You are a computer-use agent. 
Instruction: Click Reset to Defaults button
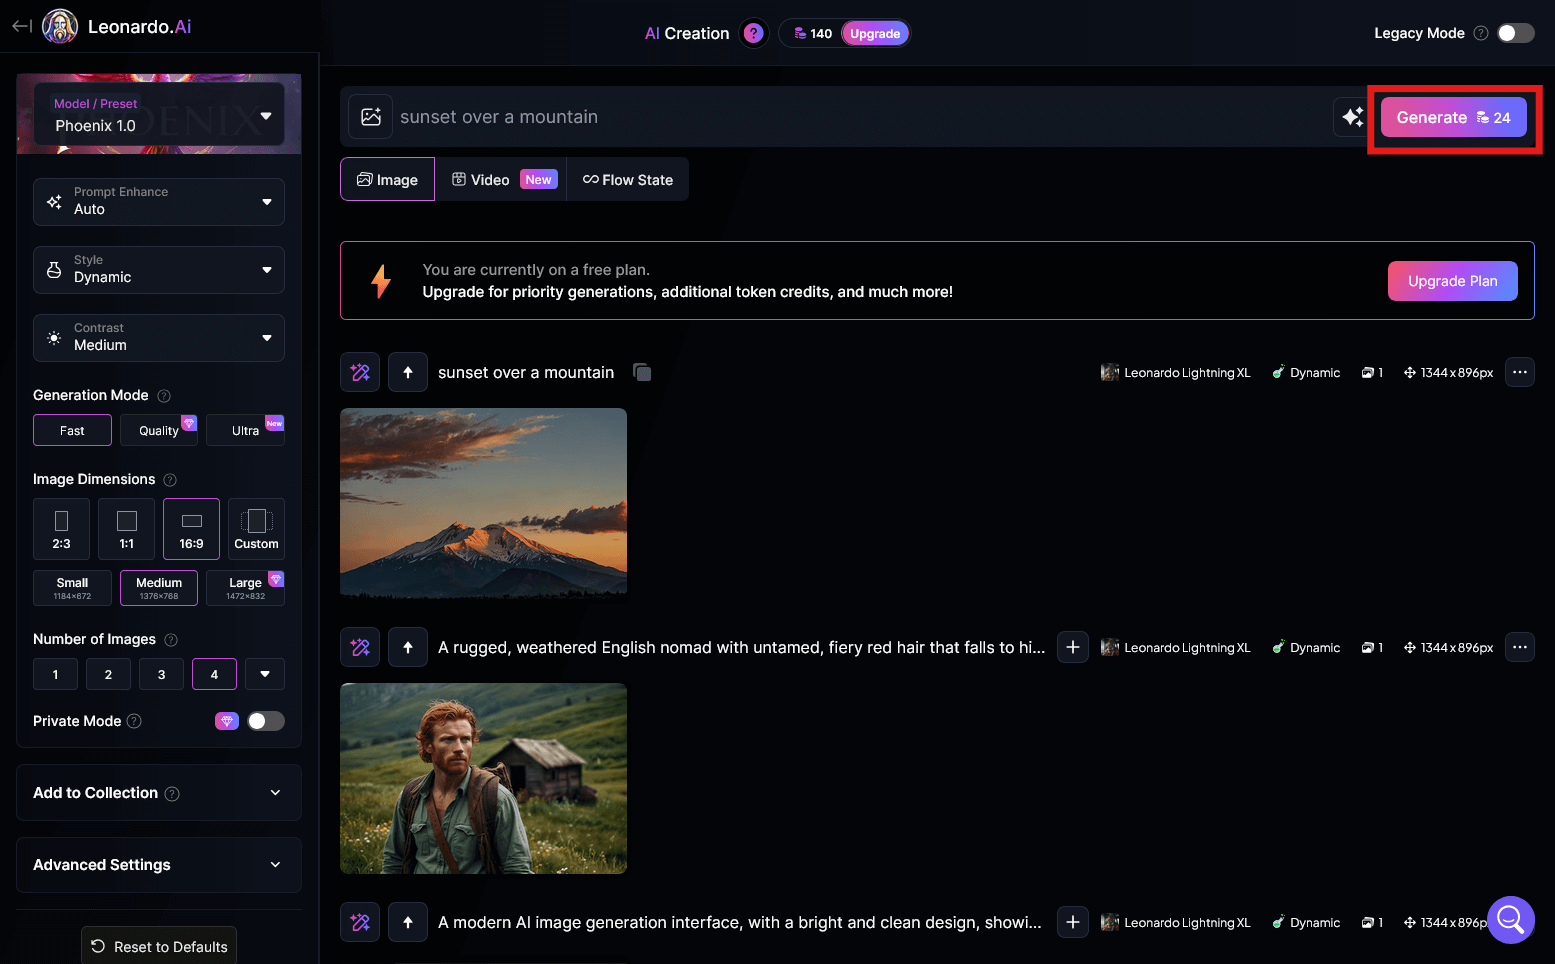coord(159,946)
